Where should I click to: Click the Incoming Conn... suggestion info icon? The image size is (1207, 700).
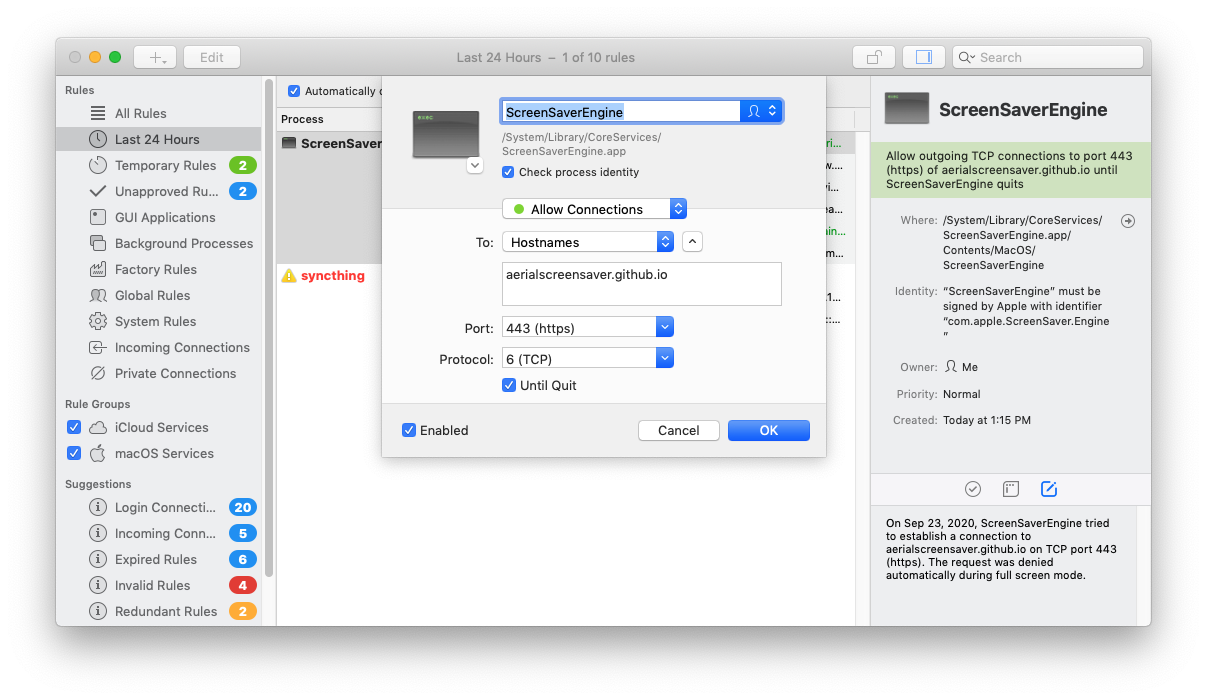tap(98, 533)
